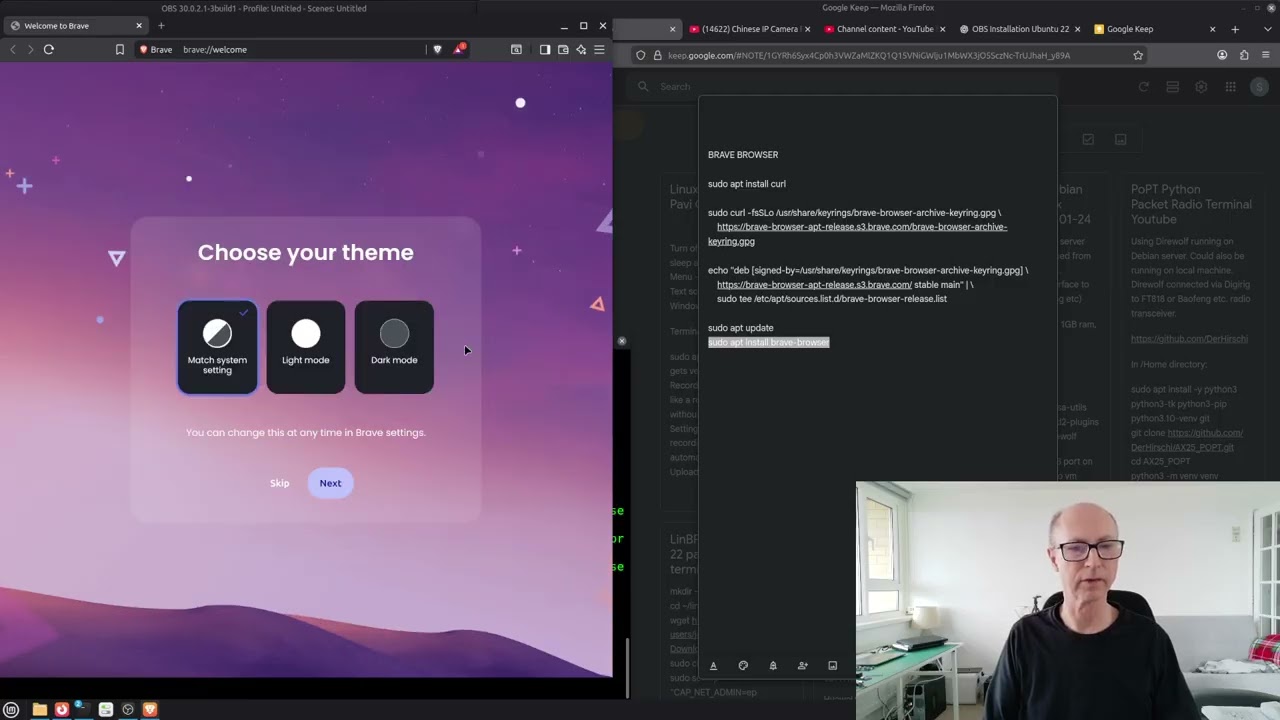The width and height of the screenshot is (1280, 720).
Task: Open Google apps grid
Action: click(x=1231, y=87)
